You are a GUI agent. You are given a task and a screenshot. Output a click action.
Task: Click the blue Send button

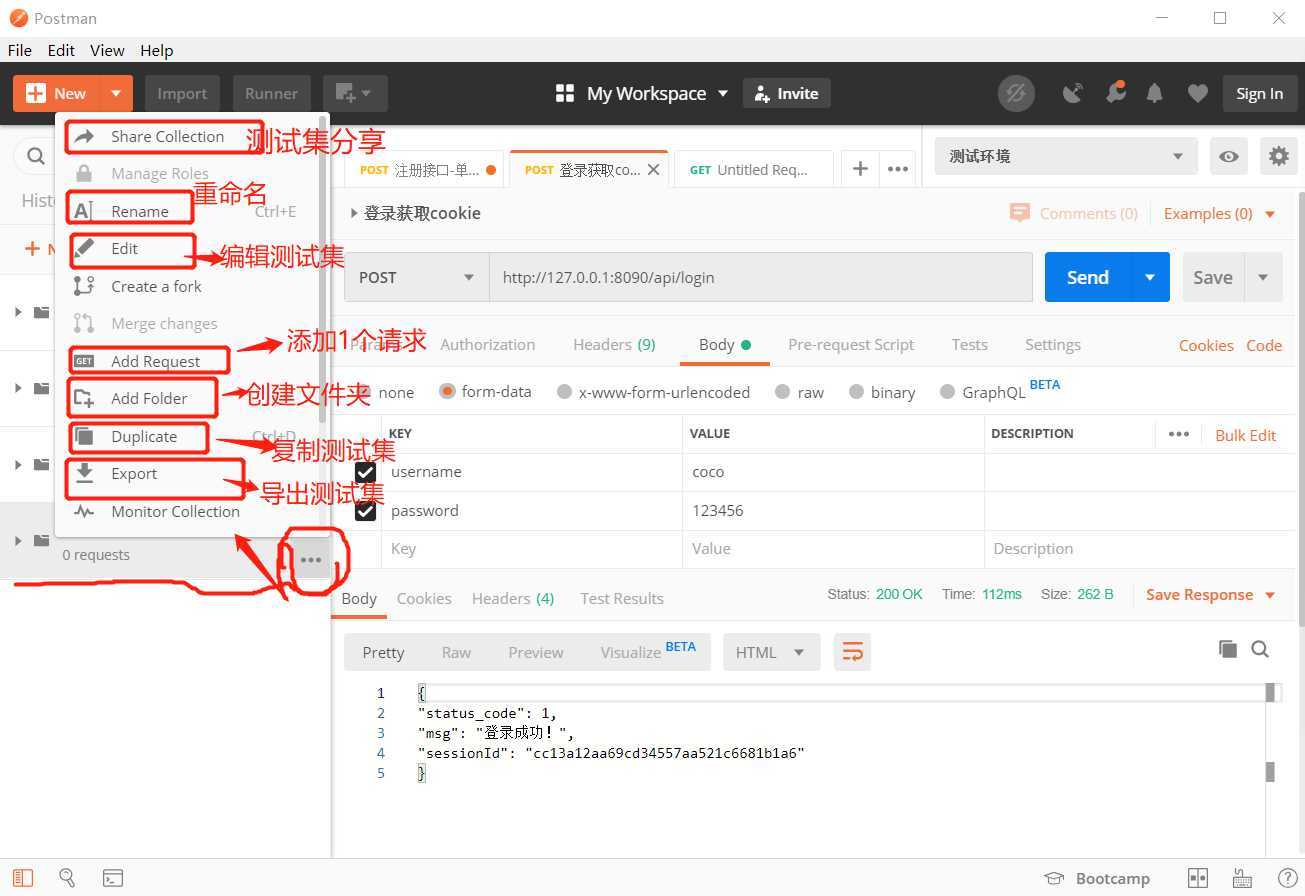point(1087,277)
